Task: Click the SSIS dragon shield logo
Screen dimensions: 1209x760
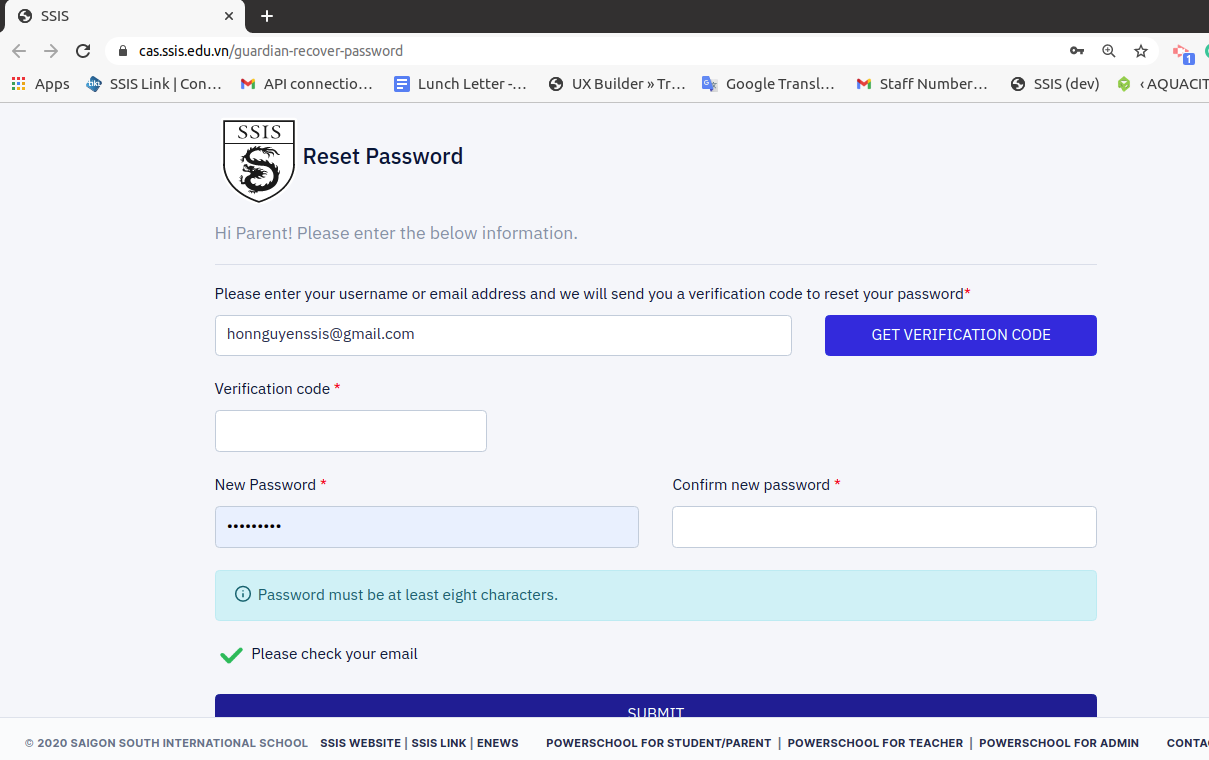Action: pyautogui.click(x=259, y=160)
